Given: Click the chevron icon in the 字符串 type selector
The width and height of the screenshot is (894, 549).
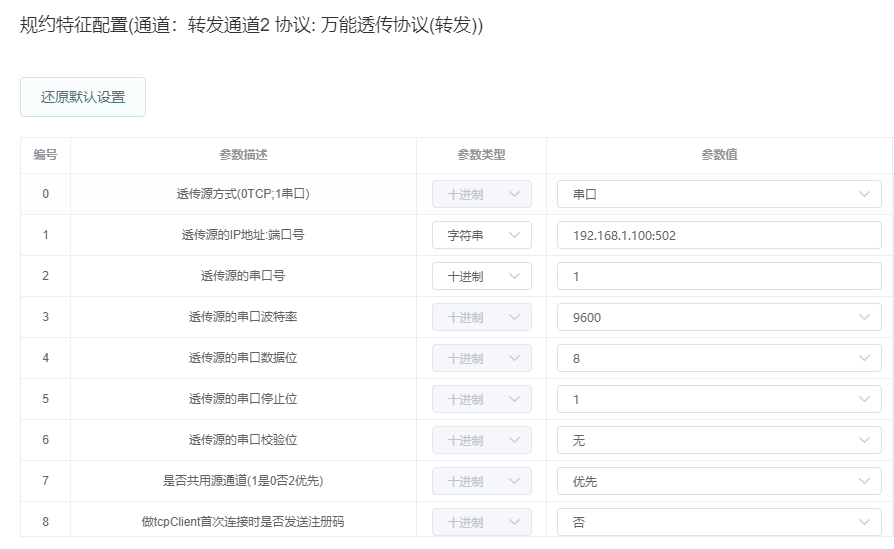Looking at the screenshot, I should tap(514, 235).
